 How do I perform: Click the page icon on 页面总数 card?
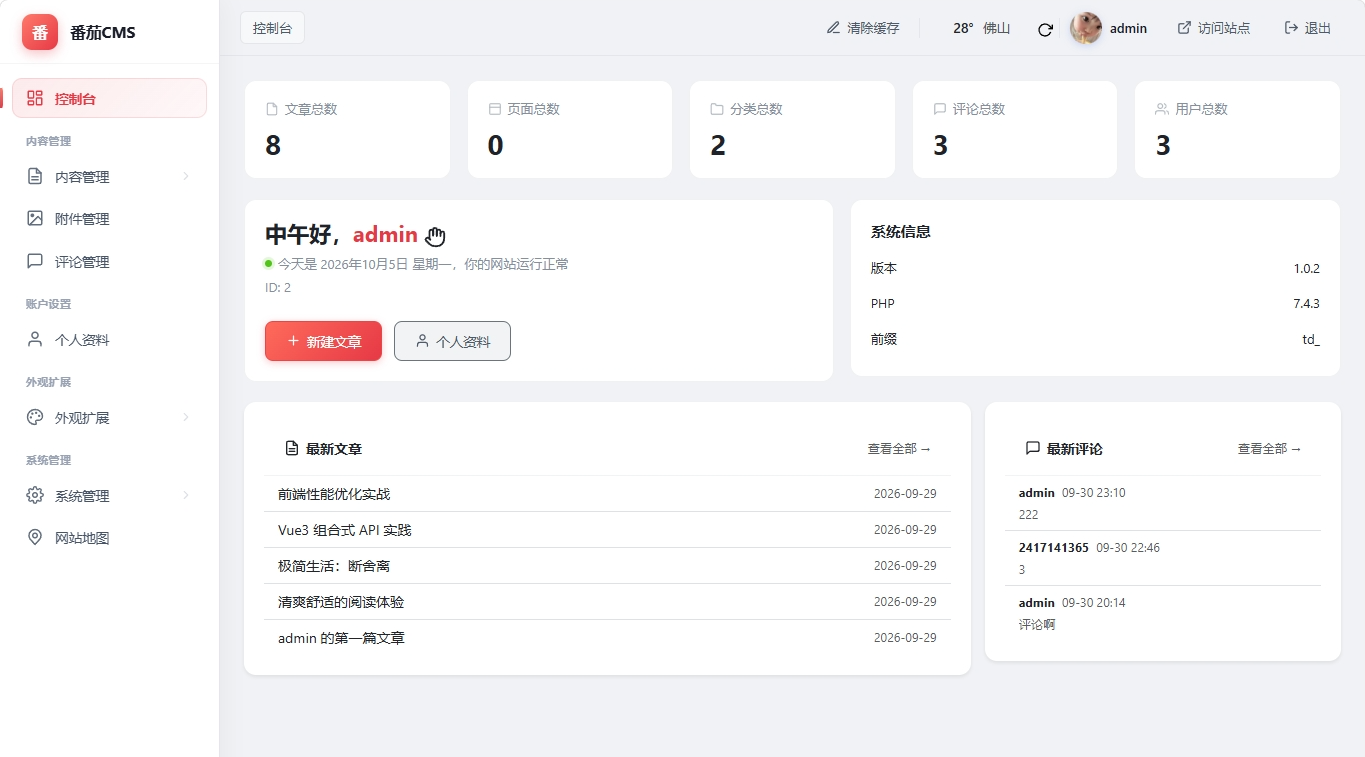(494, 109)
